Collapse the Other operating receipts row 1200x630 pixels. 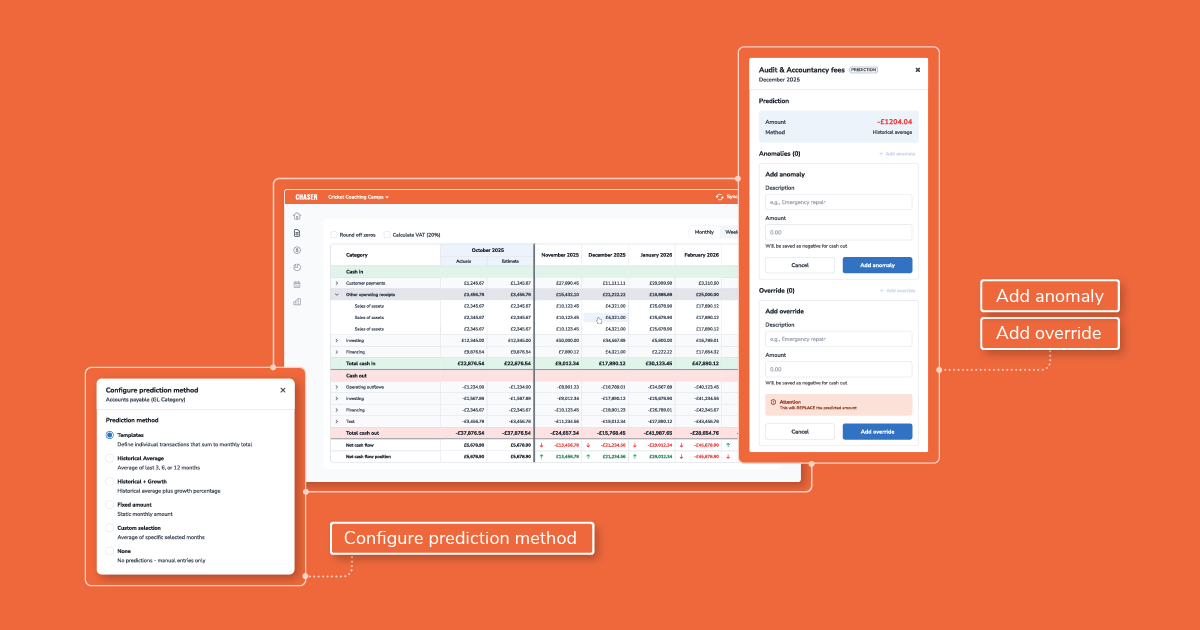click(336, 295)
